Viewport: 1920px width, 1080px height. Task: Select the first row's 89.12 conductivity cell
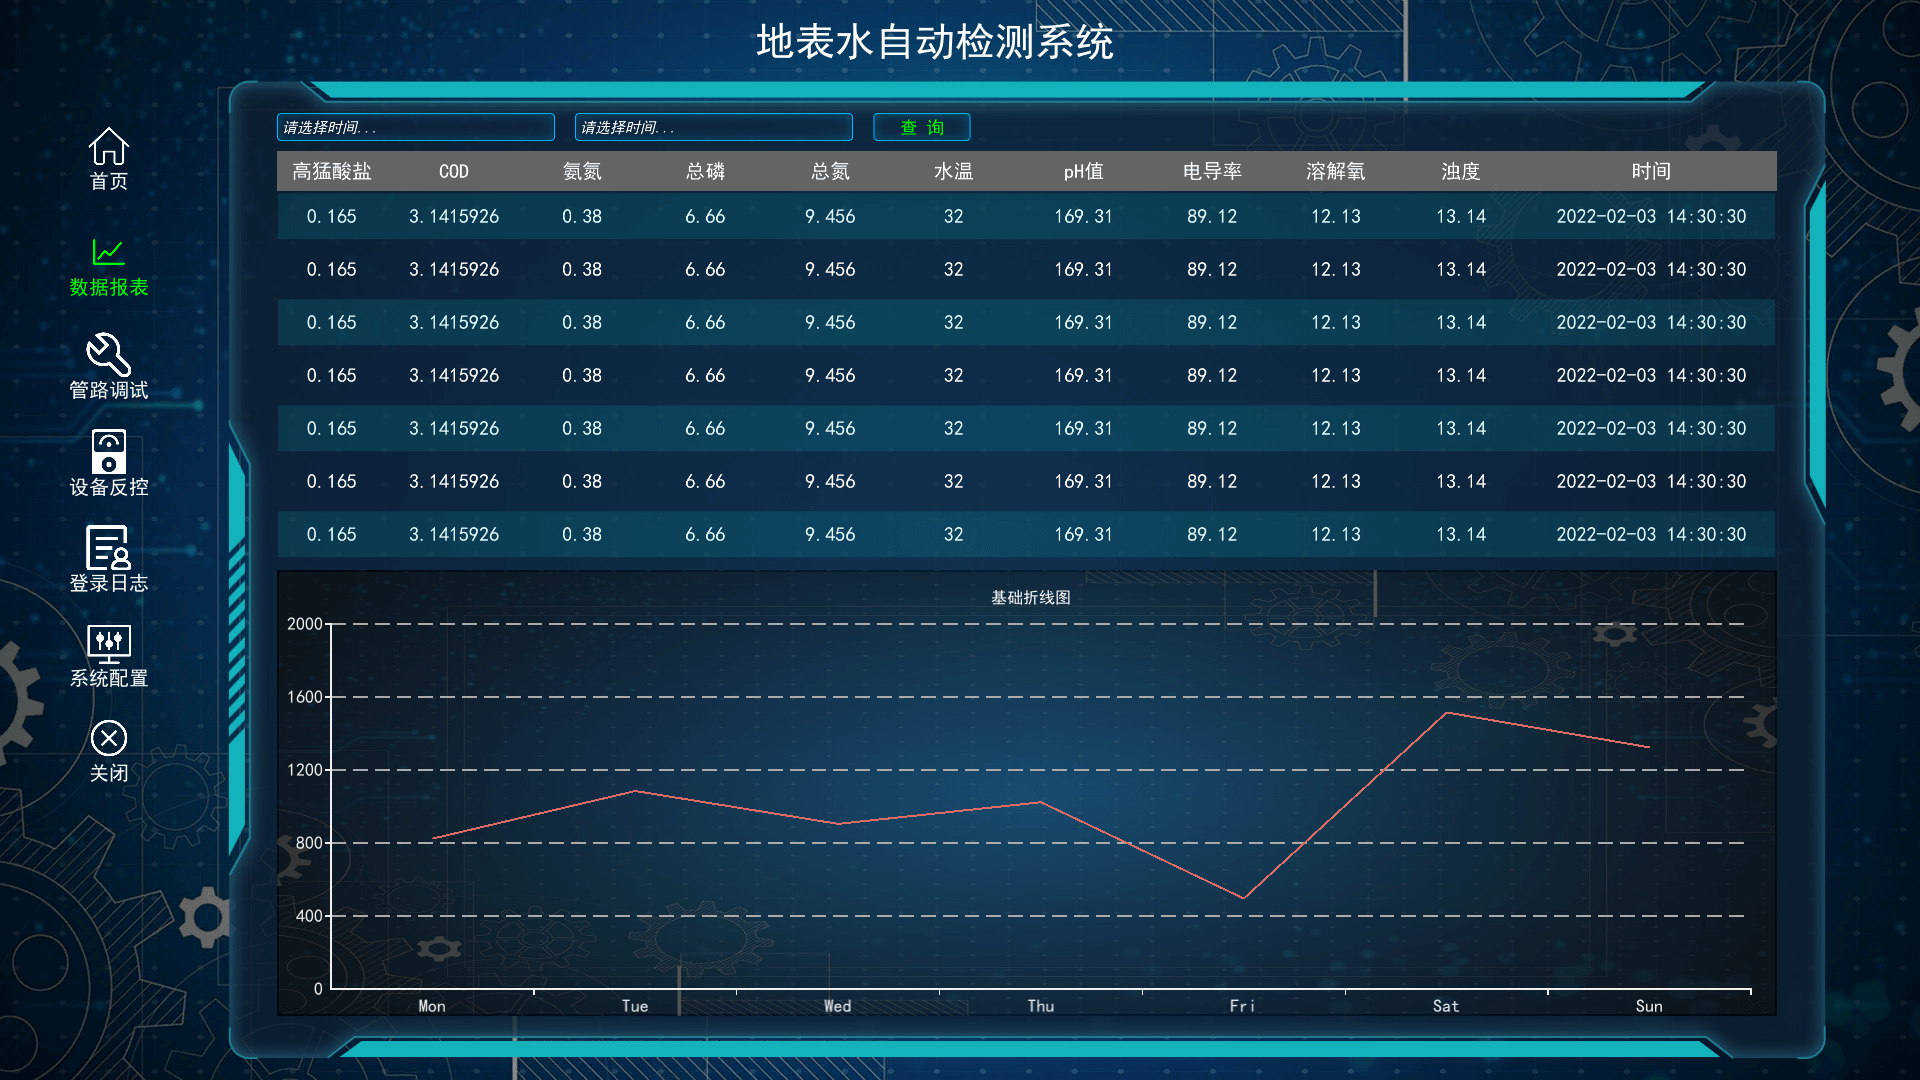[x=1212, y=216]
